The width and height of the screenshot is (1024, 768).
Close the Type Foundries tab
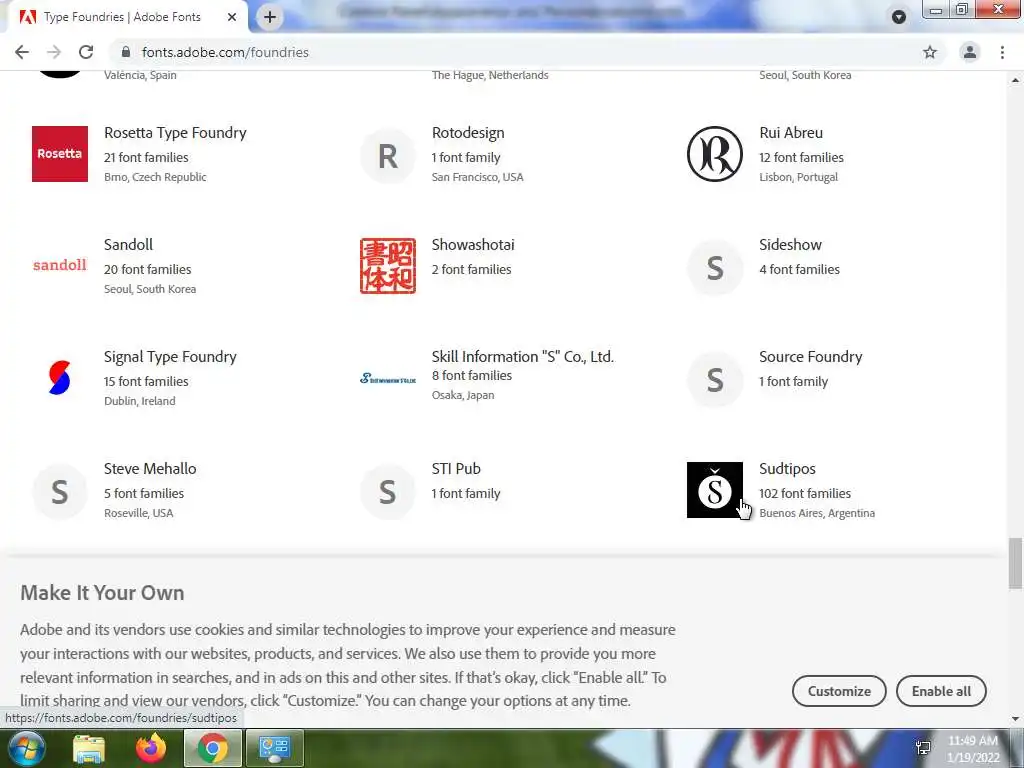pyautogui.click(x=232, y=17)
